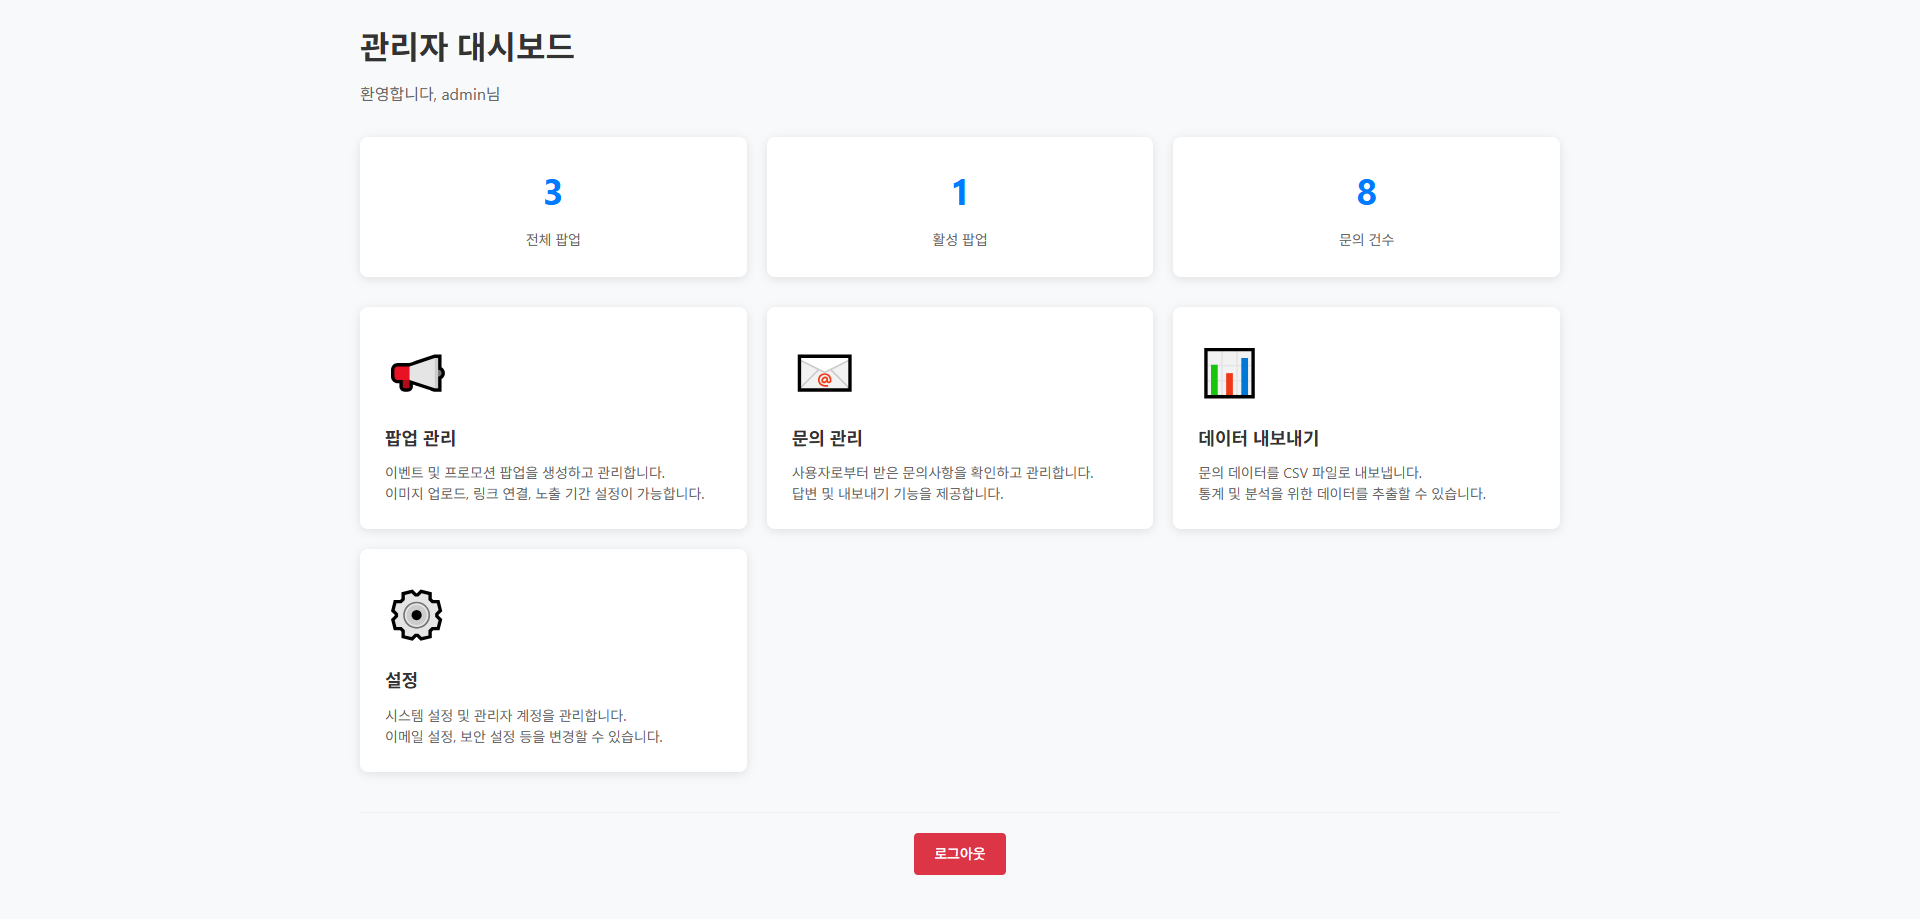Click the envelope icon for 문의 관리

[824, 373]
